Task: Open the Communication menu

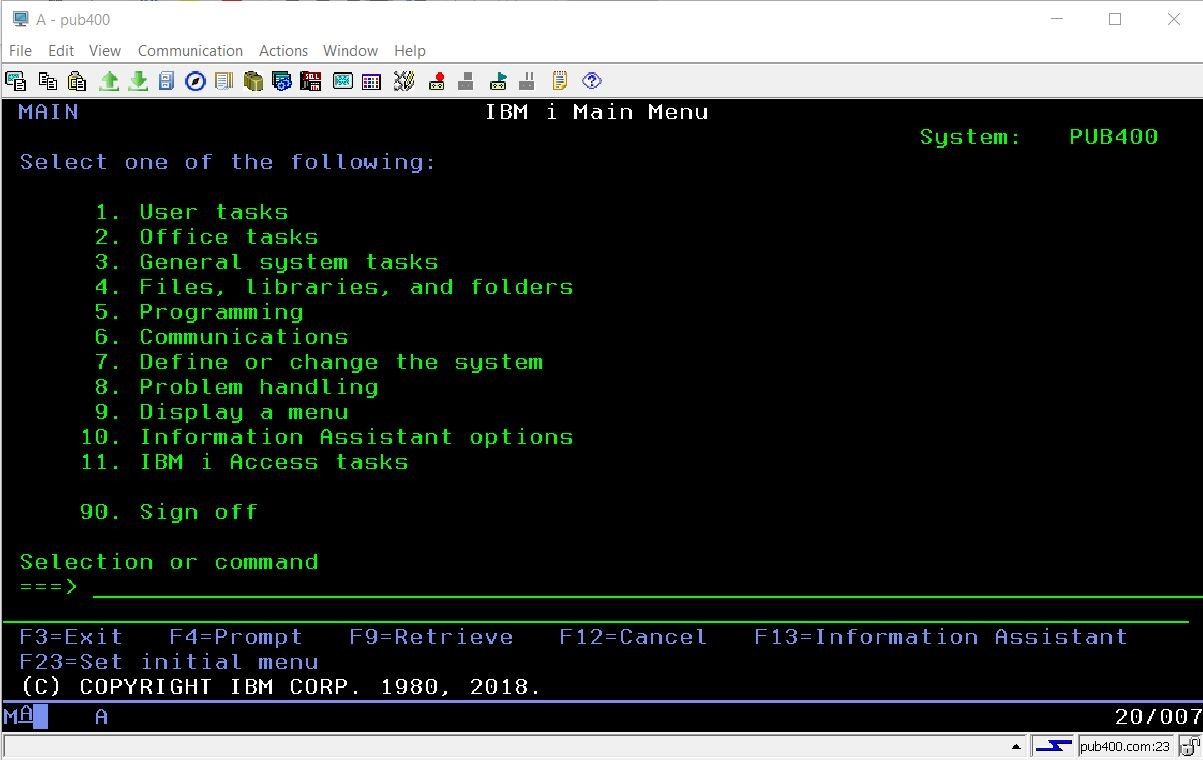Action: tap(190, 50)
